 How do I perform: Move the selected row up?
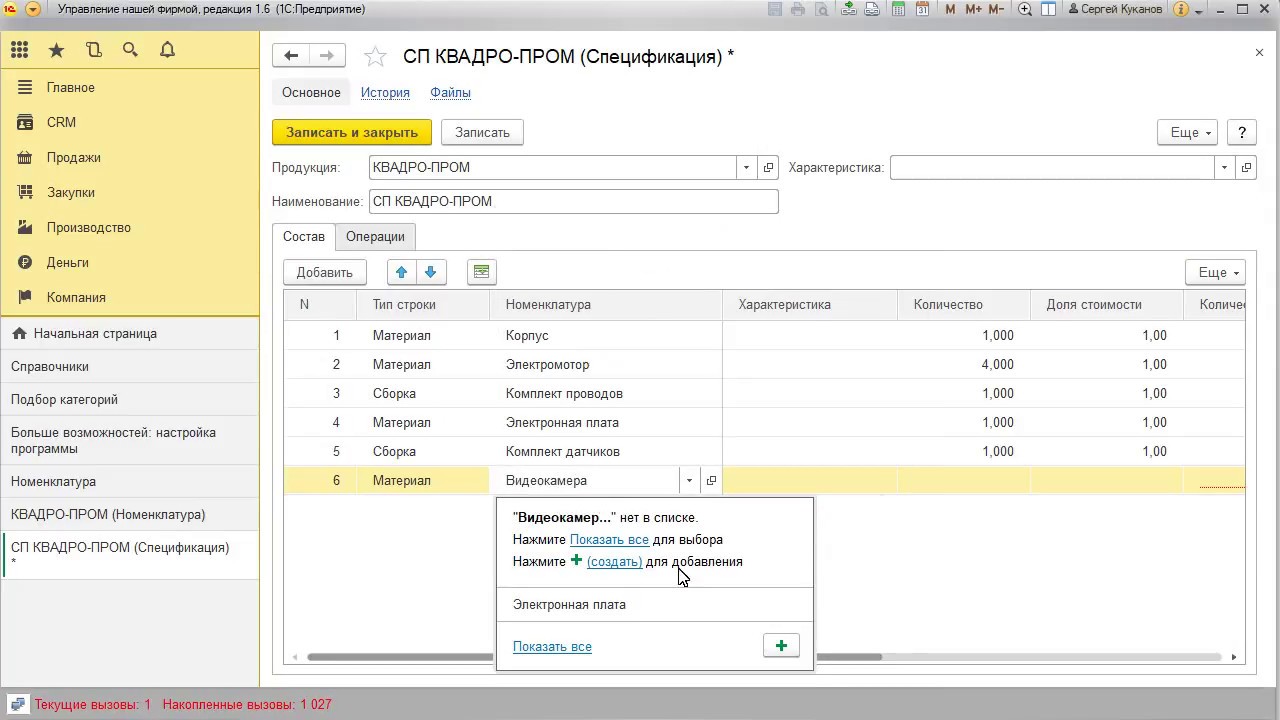(x=401, y=272)
